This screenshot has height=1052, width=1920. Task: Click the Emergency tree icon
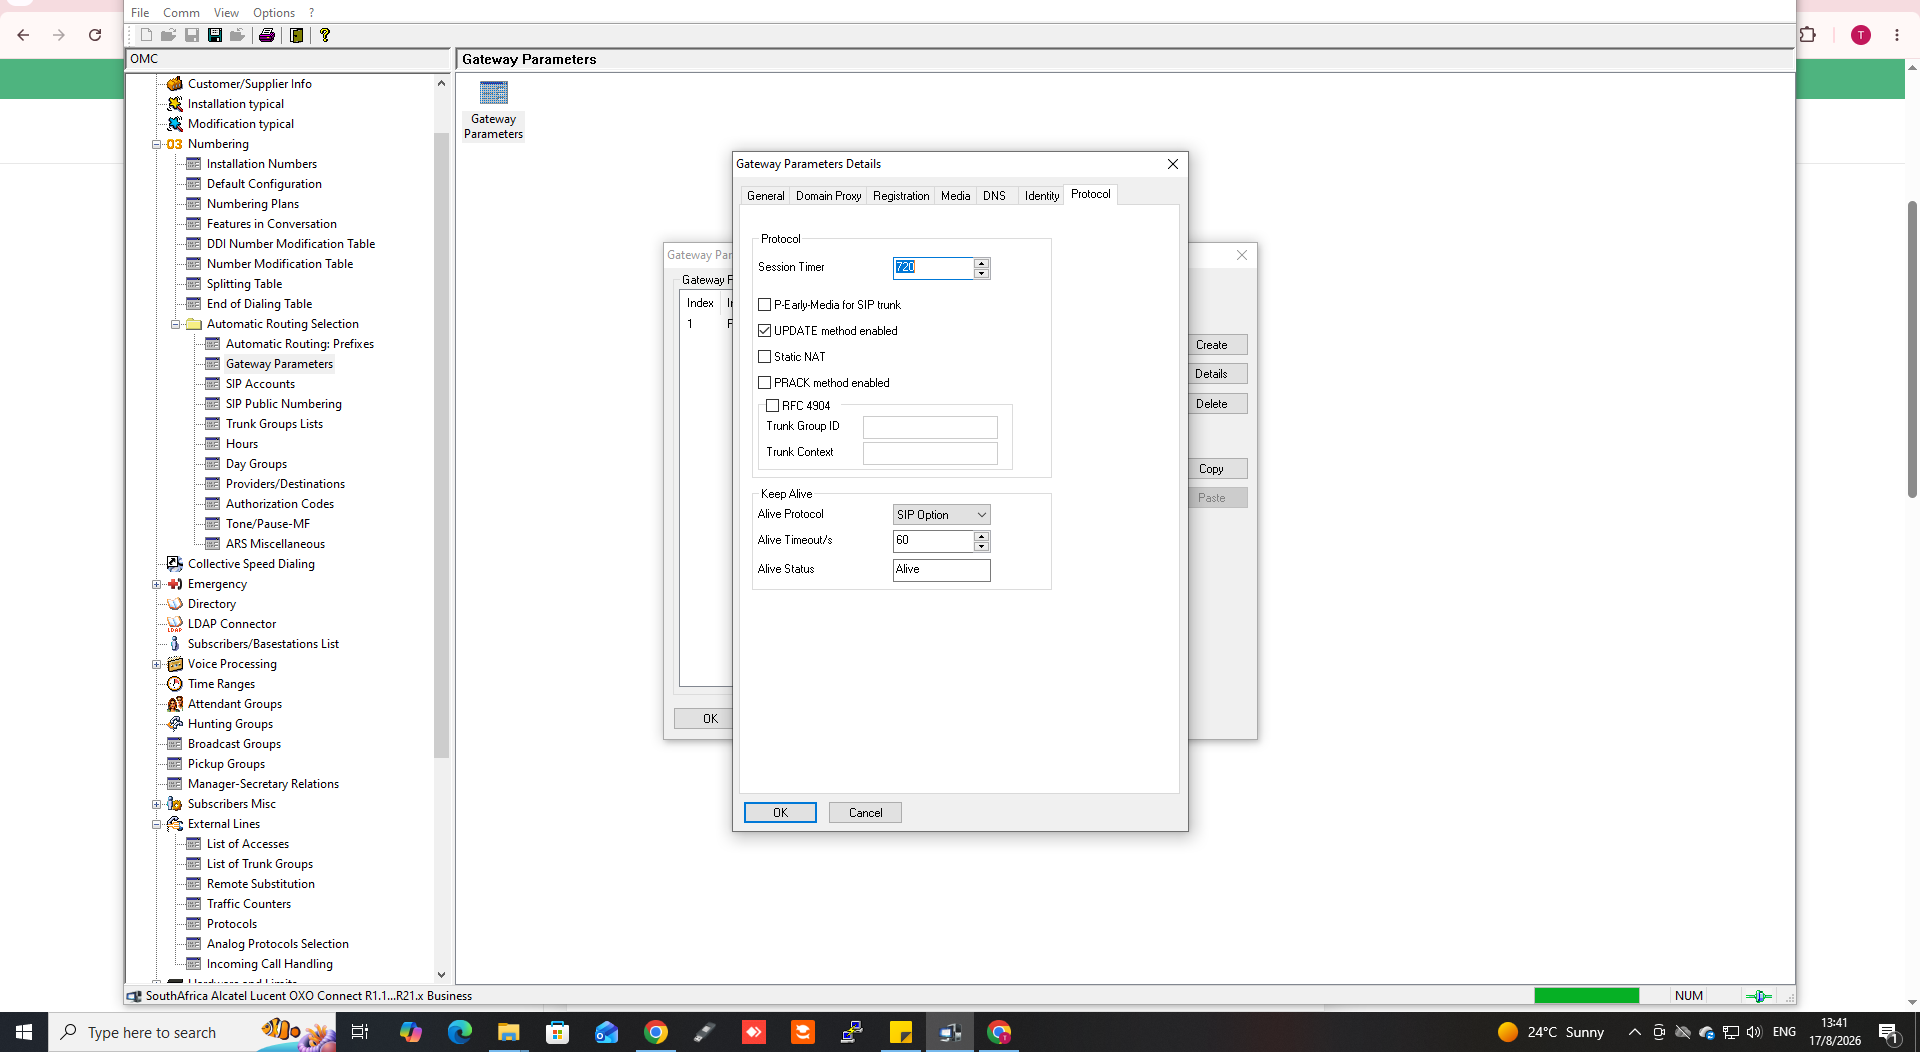tap(175, 584)
